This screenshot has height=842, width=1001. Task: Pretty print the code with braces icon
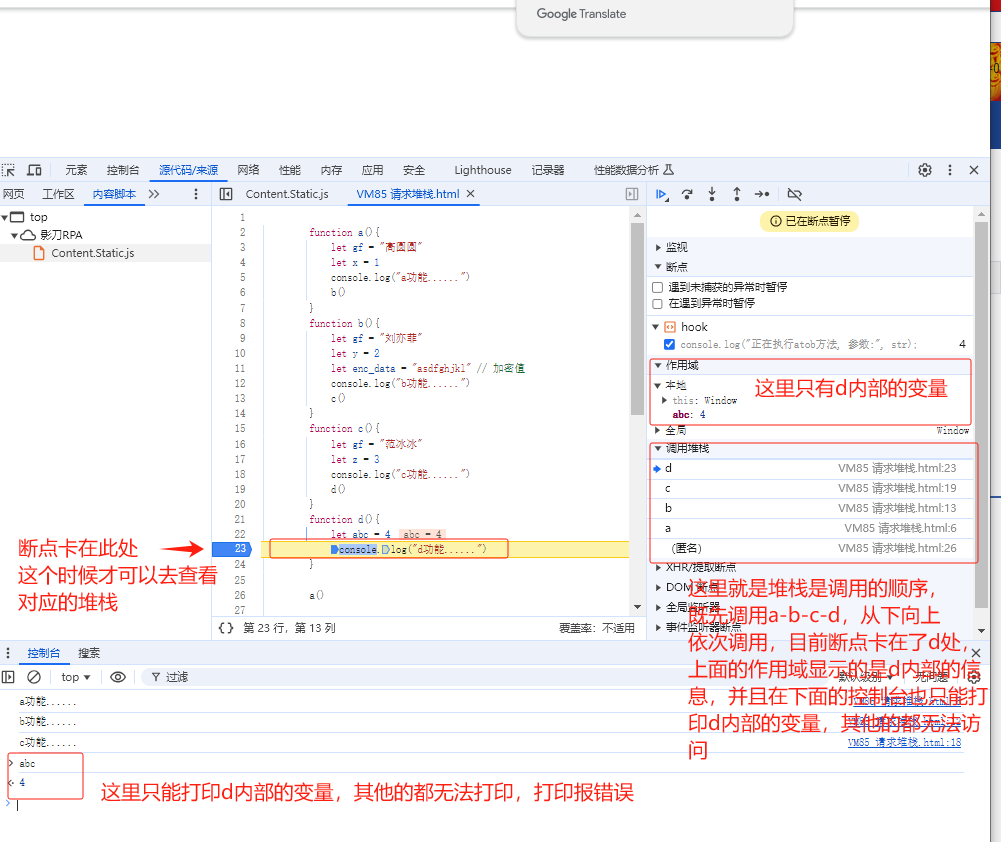tap(225, 628)
